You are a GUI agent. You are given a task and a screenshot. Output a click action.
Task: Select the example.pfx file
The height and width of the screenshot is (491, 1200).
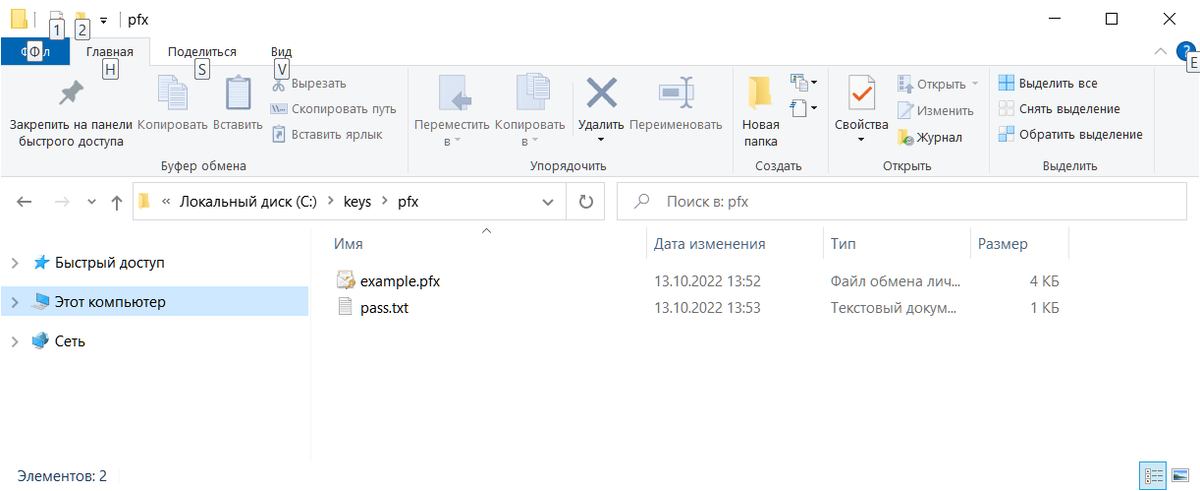tap(400, 281)
